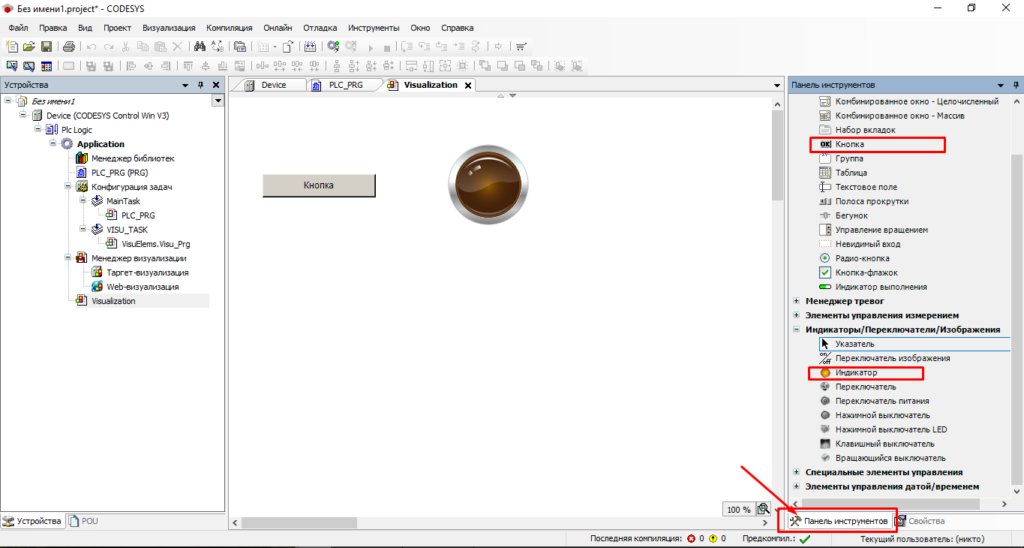The width and height of the screenshot is (1024, 548).
Task: Select the Таблица element in the toolbox
Action: pyautogui.click(x=852, y=173)
